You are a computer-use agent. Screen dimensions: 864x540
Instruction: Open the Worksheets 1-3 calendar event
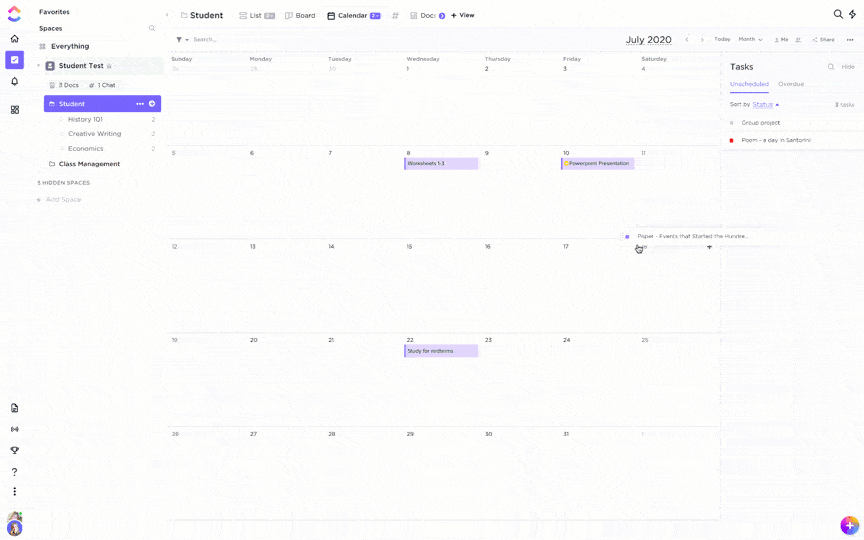click(441, 163)
